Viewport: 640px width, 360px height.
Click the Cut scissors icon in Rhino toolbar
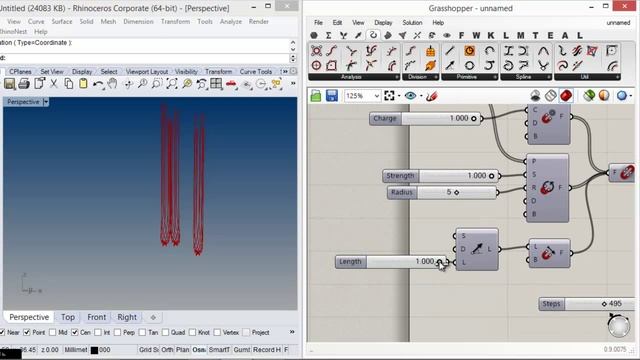(x=53, y=84)
